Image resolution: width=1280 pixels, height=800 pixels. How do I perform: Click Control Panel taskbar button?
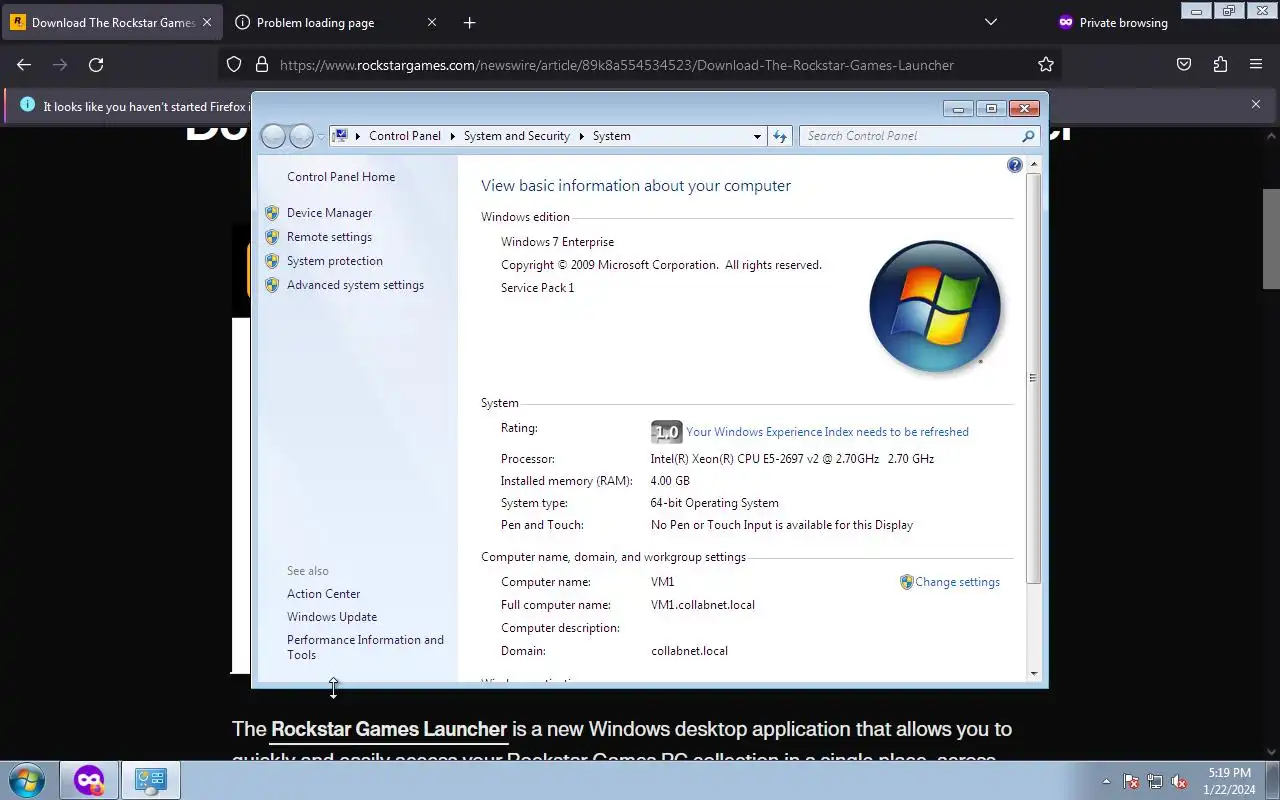[151, 780]
